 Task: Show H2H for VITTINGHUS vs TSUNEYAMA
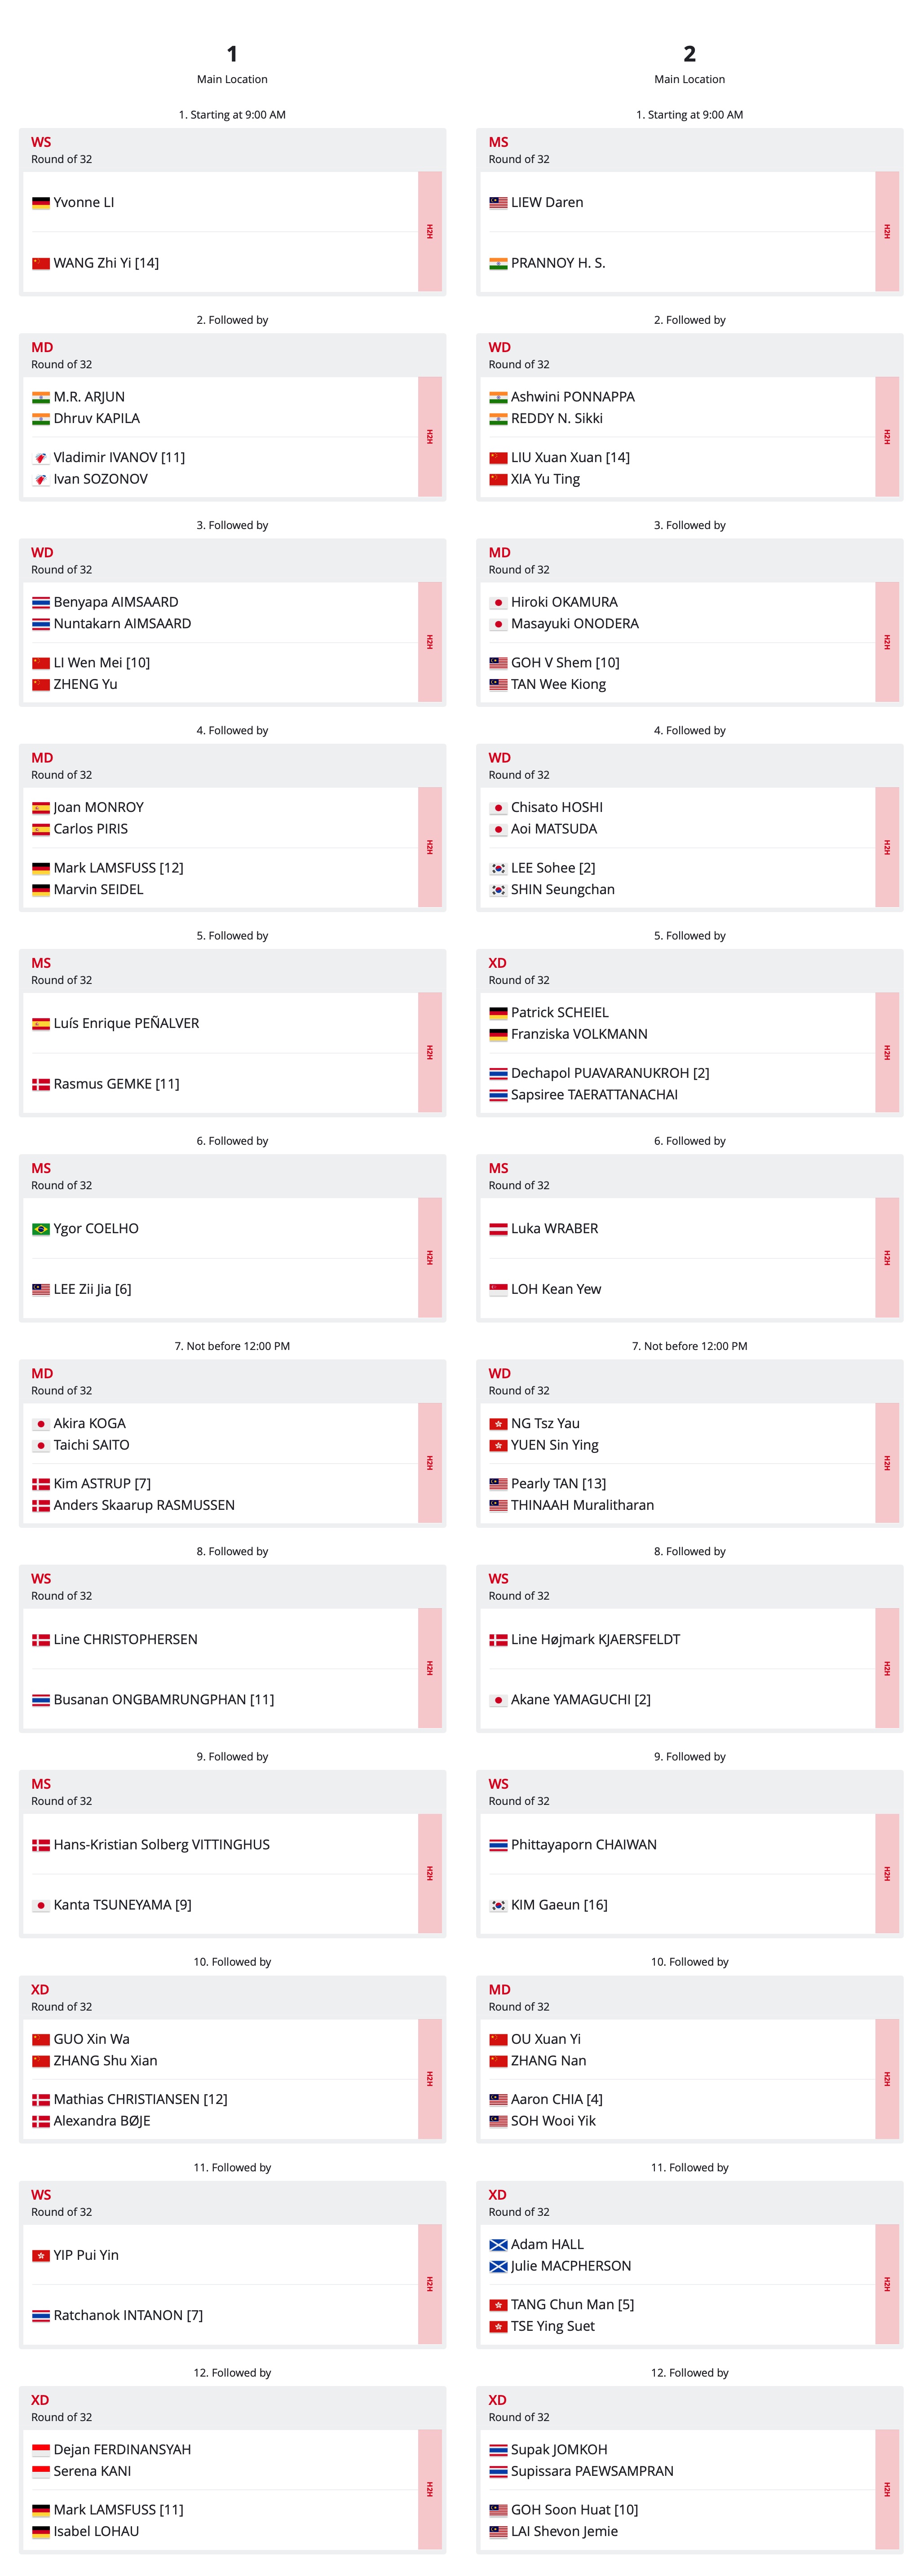[x=430, y=1873]
